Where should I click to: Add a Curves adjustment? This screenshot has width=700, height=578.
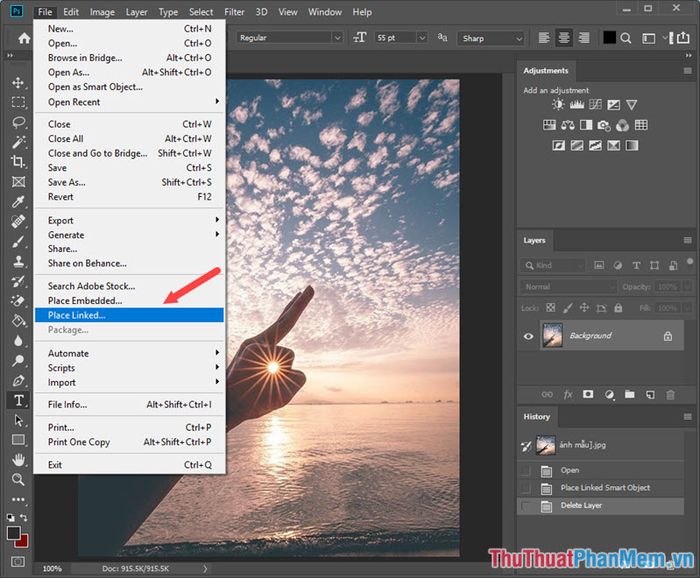coord(595,104)
